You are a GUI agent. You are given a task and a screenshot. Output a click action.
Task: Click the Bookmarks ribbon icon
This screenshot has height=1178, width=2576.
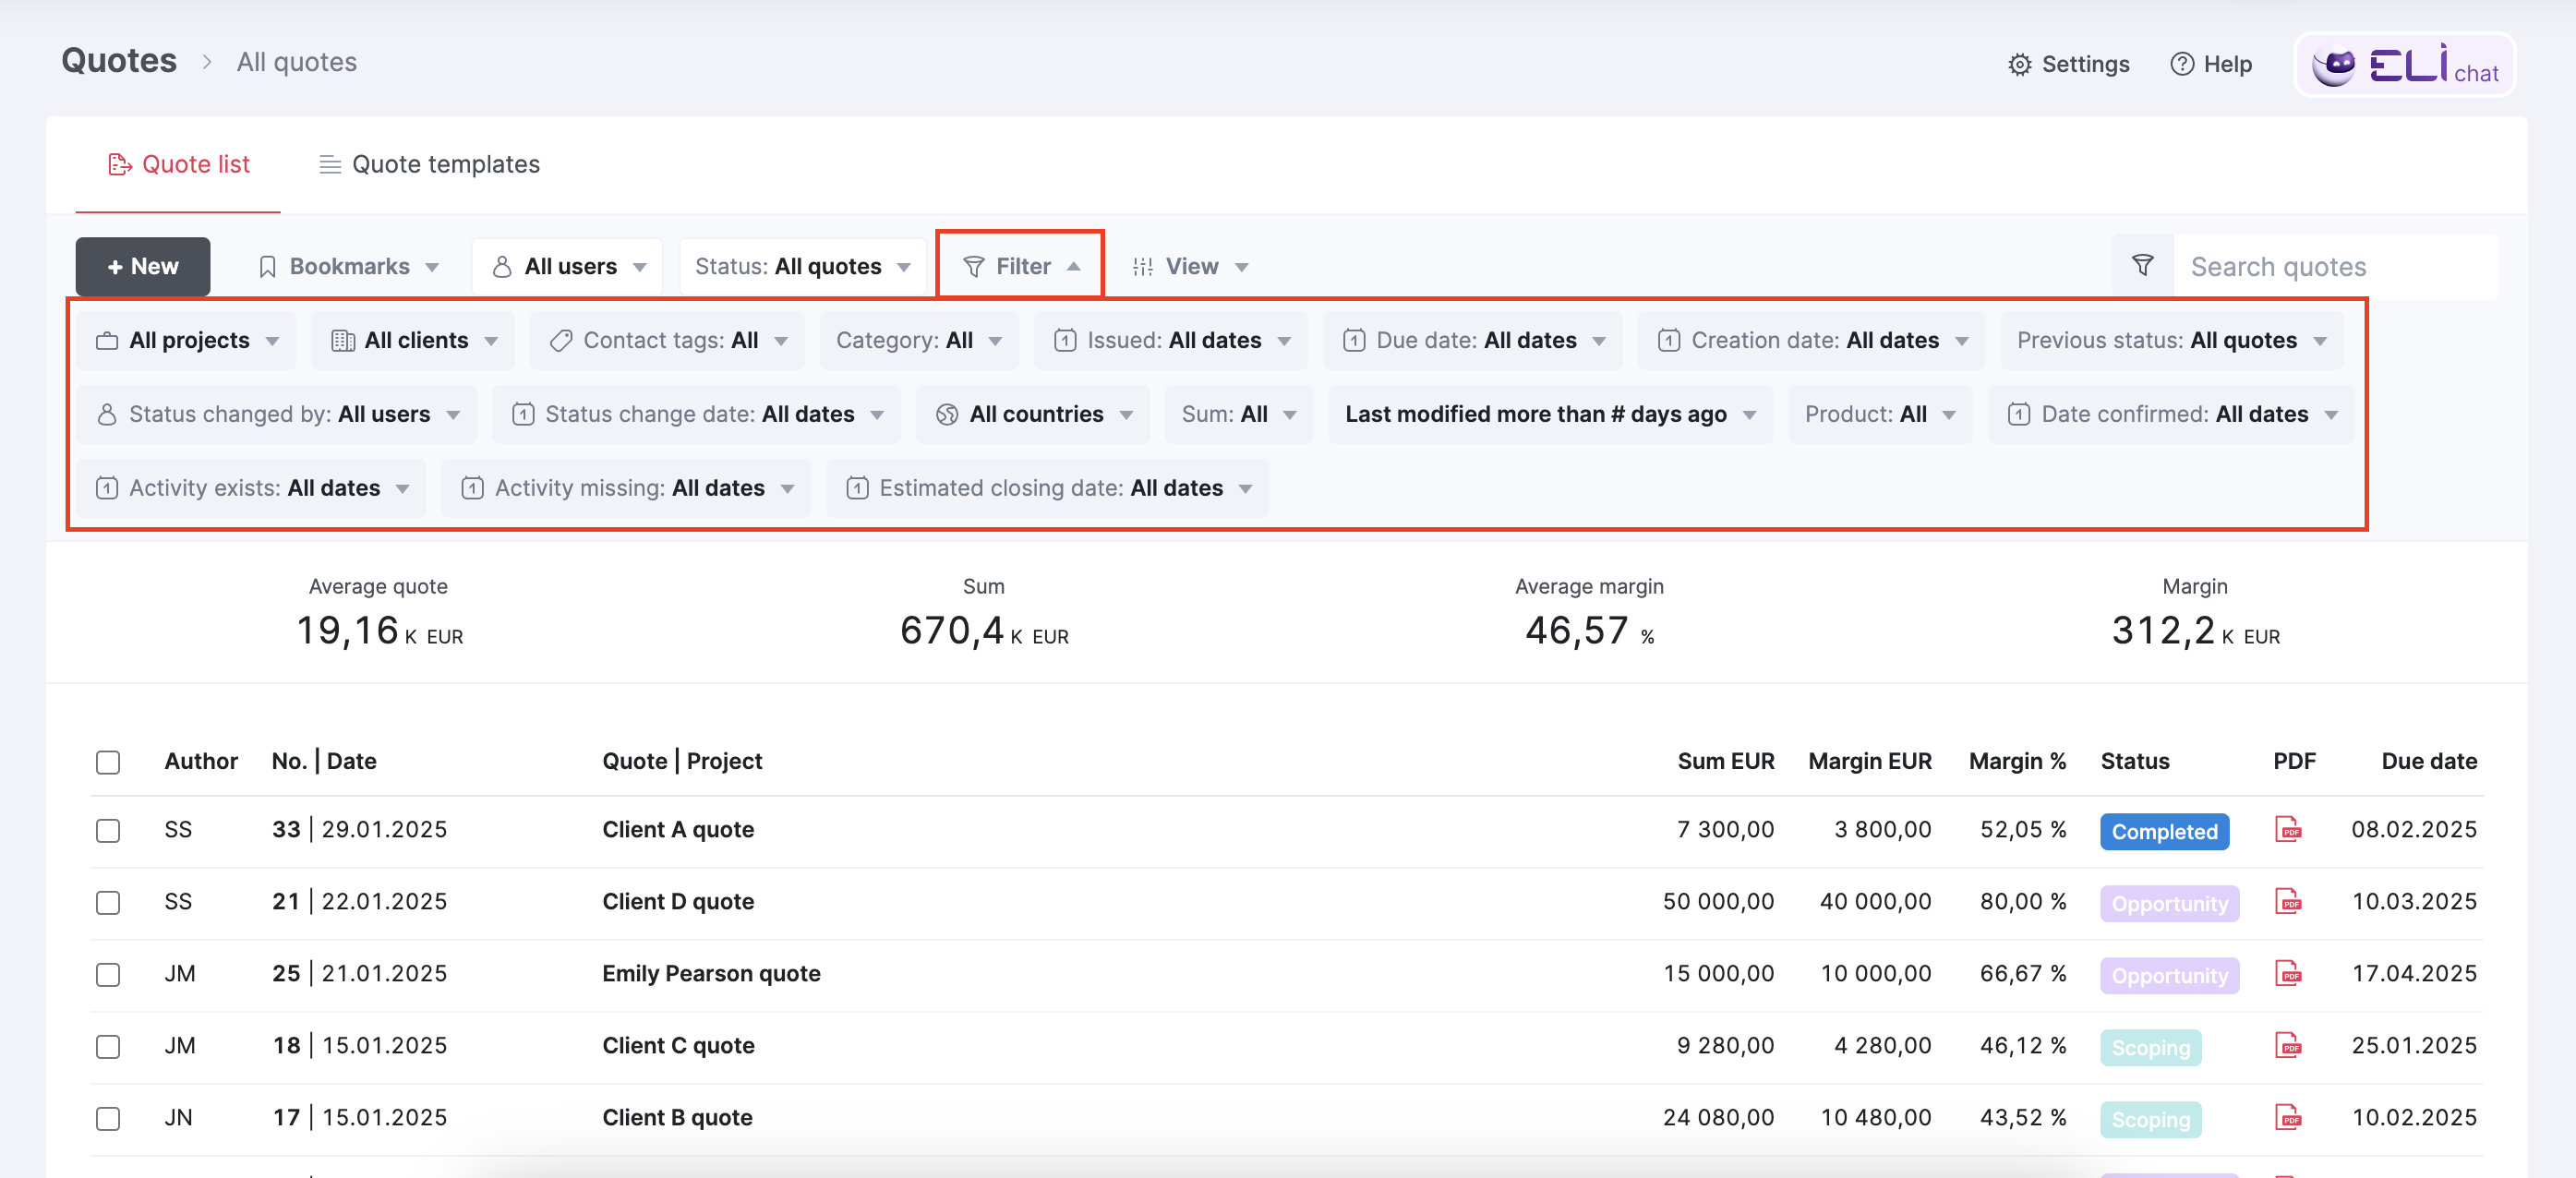tap(267, 267)
